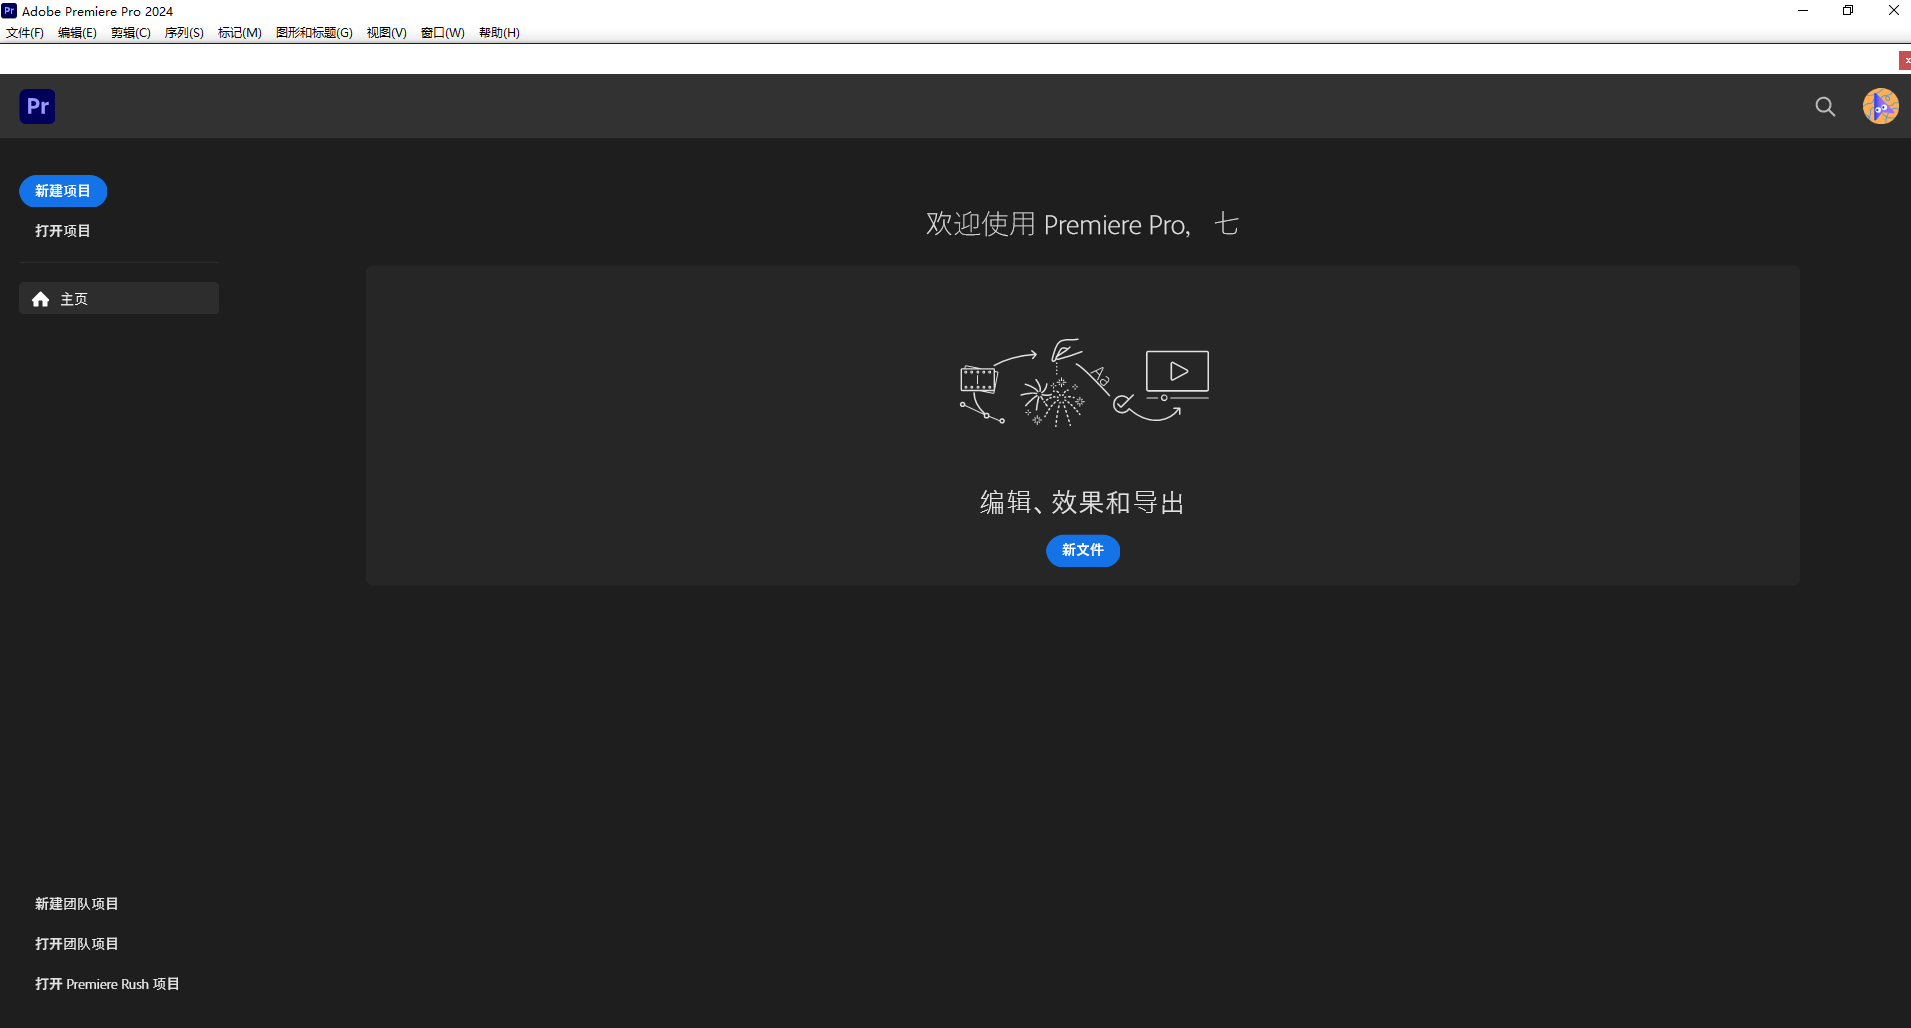Open the 帮助 menu
This screenshot has width=1911, height=1028.
coord(497,32)
